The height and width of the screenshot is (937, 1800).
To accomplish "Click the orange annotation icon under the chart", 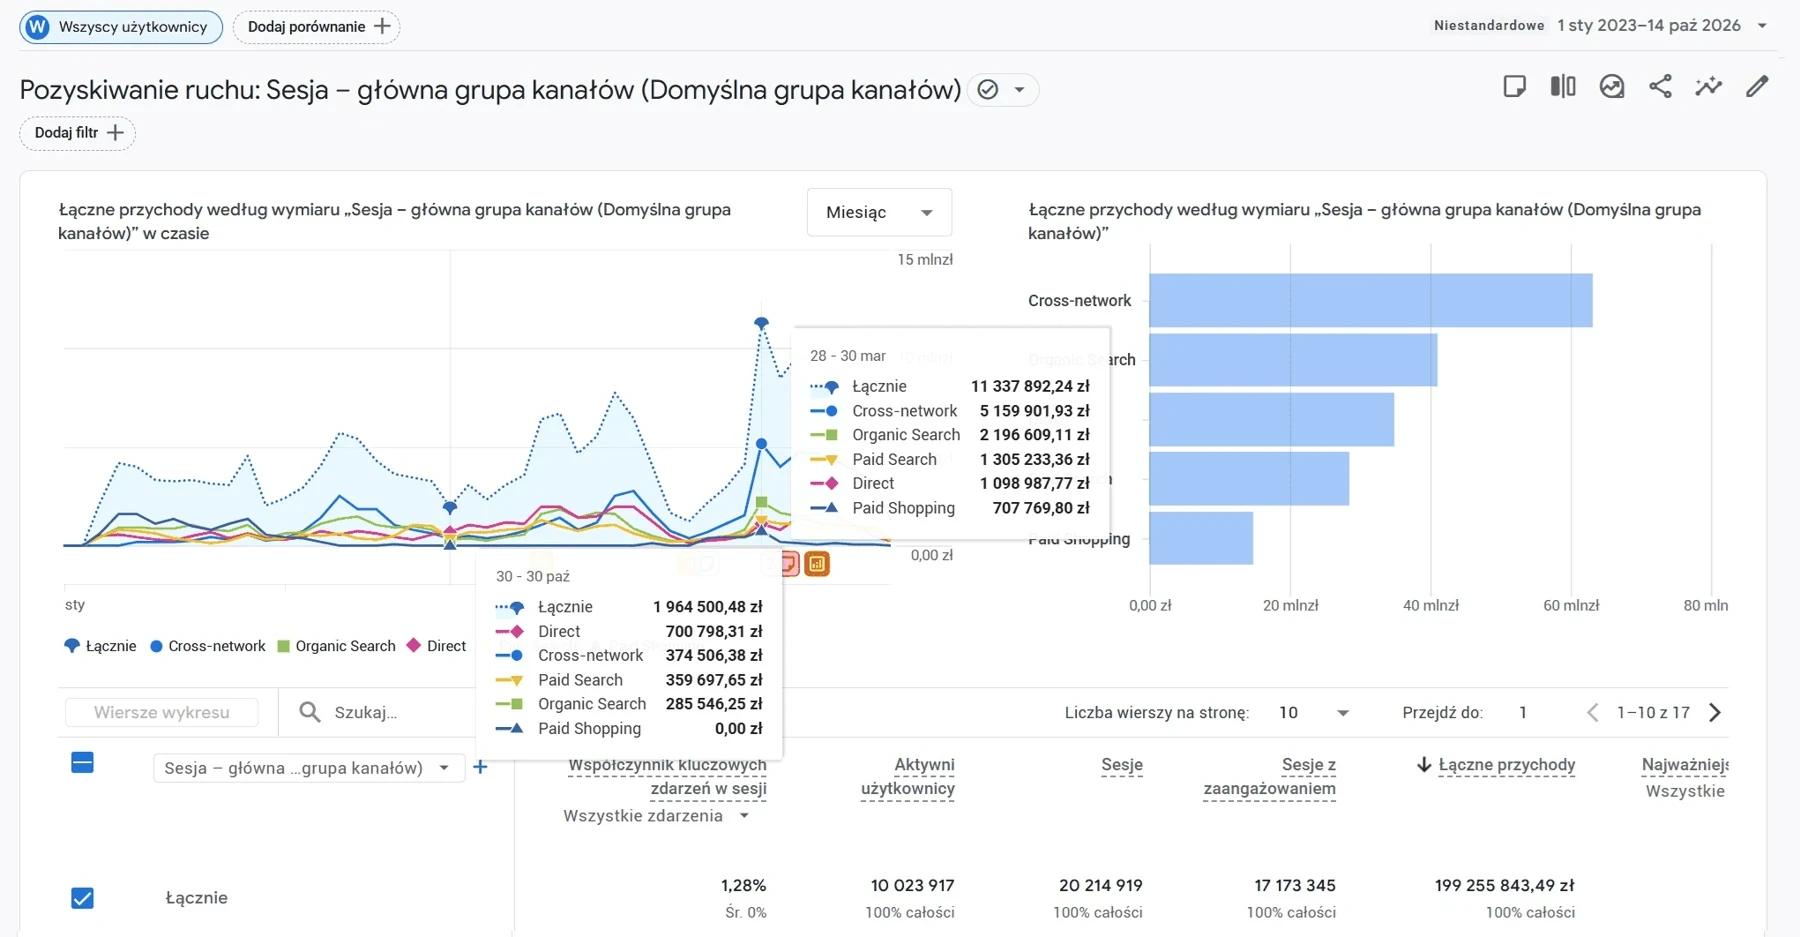I will [x=817, y=564].
